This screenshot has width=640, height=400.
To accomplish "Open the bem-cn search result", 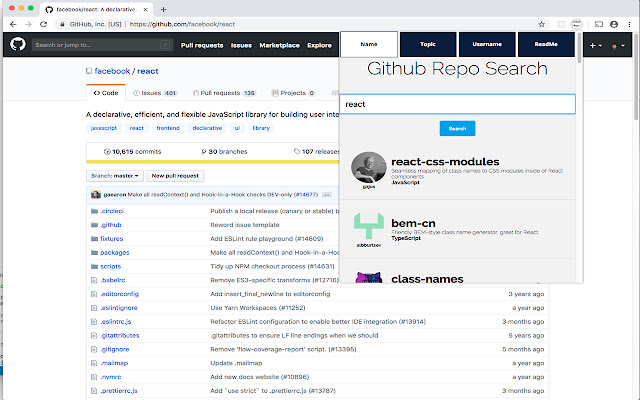I will (413, 223).
